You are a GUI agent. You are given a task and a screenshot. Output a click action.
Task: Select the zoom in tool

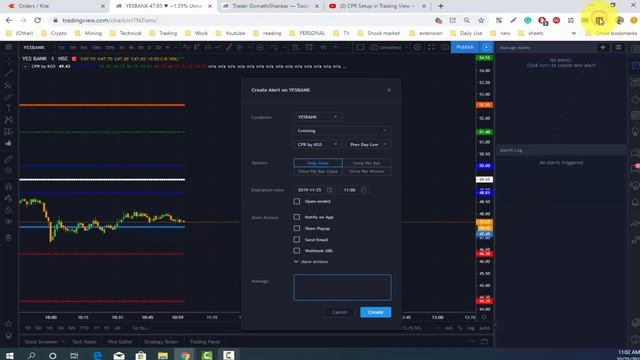coord(9,171)
